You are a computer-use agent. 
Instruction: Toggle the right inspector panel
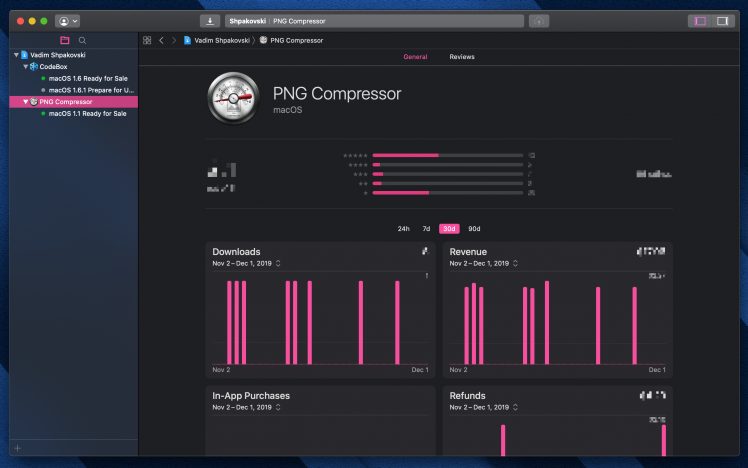pyautogui.click(x=722, y=21)
